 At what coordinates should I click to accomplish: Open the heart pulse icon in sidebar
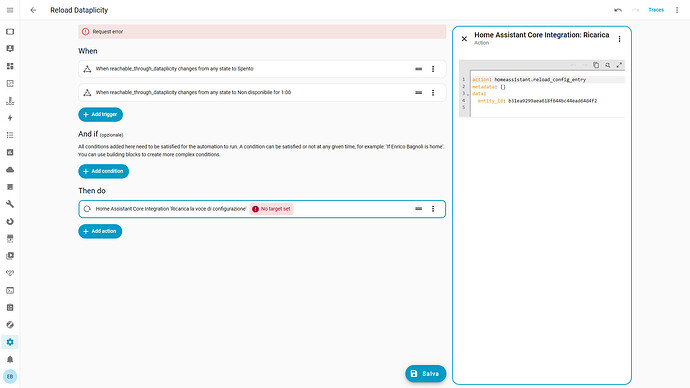pyautogui.click(x=10, y=273)
